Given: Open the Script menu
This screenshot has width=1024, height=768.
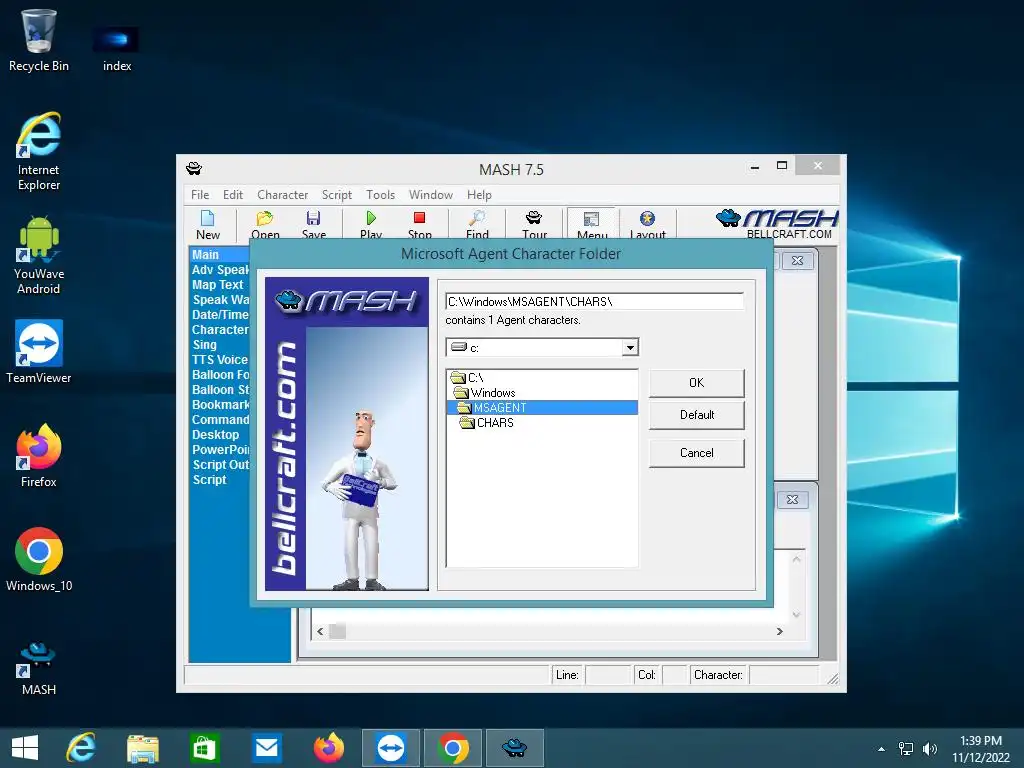Looking at the screenshot, I should [x=336, y=195].
